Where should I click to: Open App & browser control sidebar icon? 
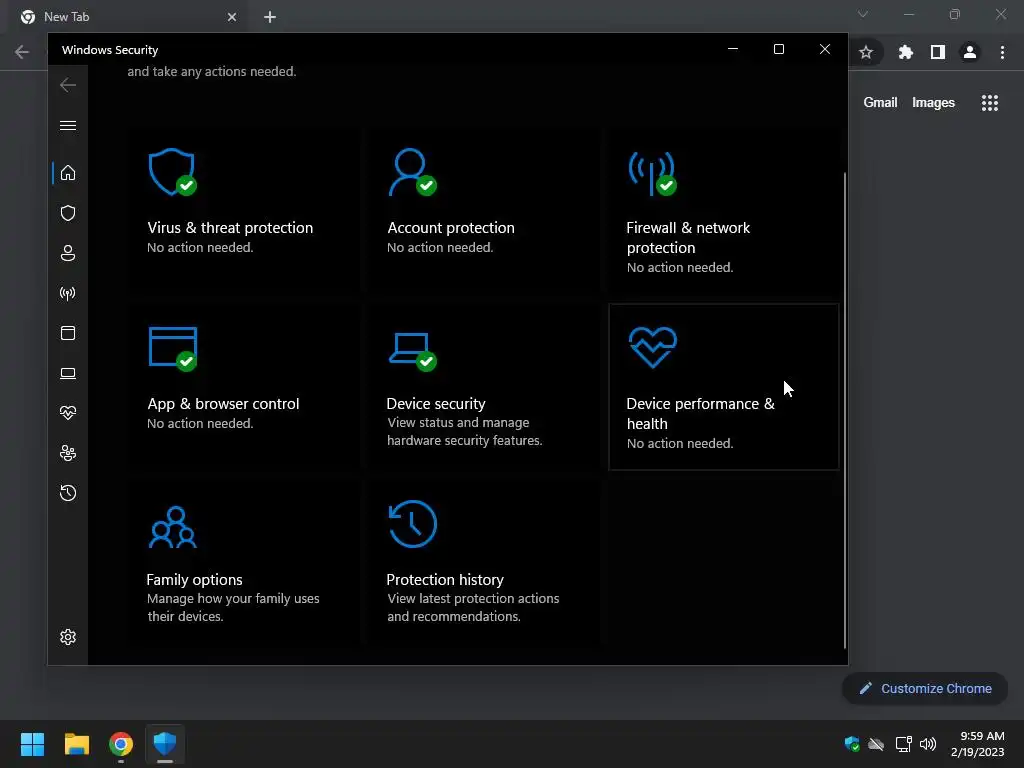(68, 333)
